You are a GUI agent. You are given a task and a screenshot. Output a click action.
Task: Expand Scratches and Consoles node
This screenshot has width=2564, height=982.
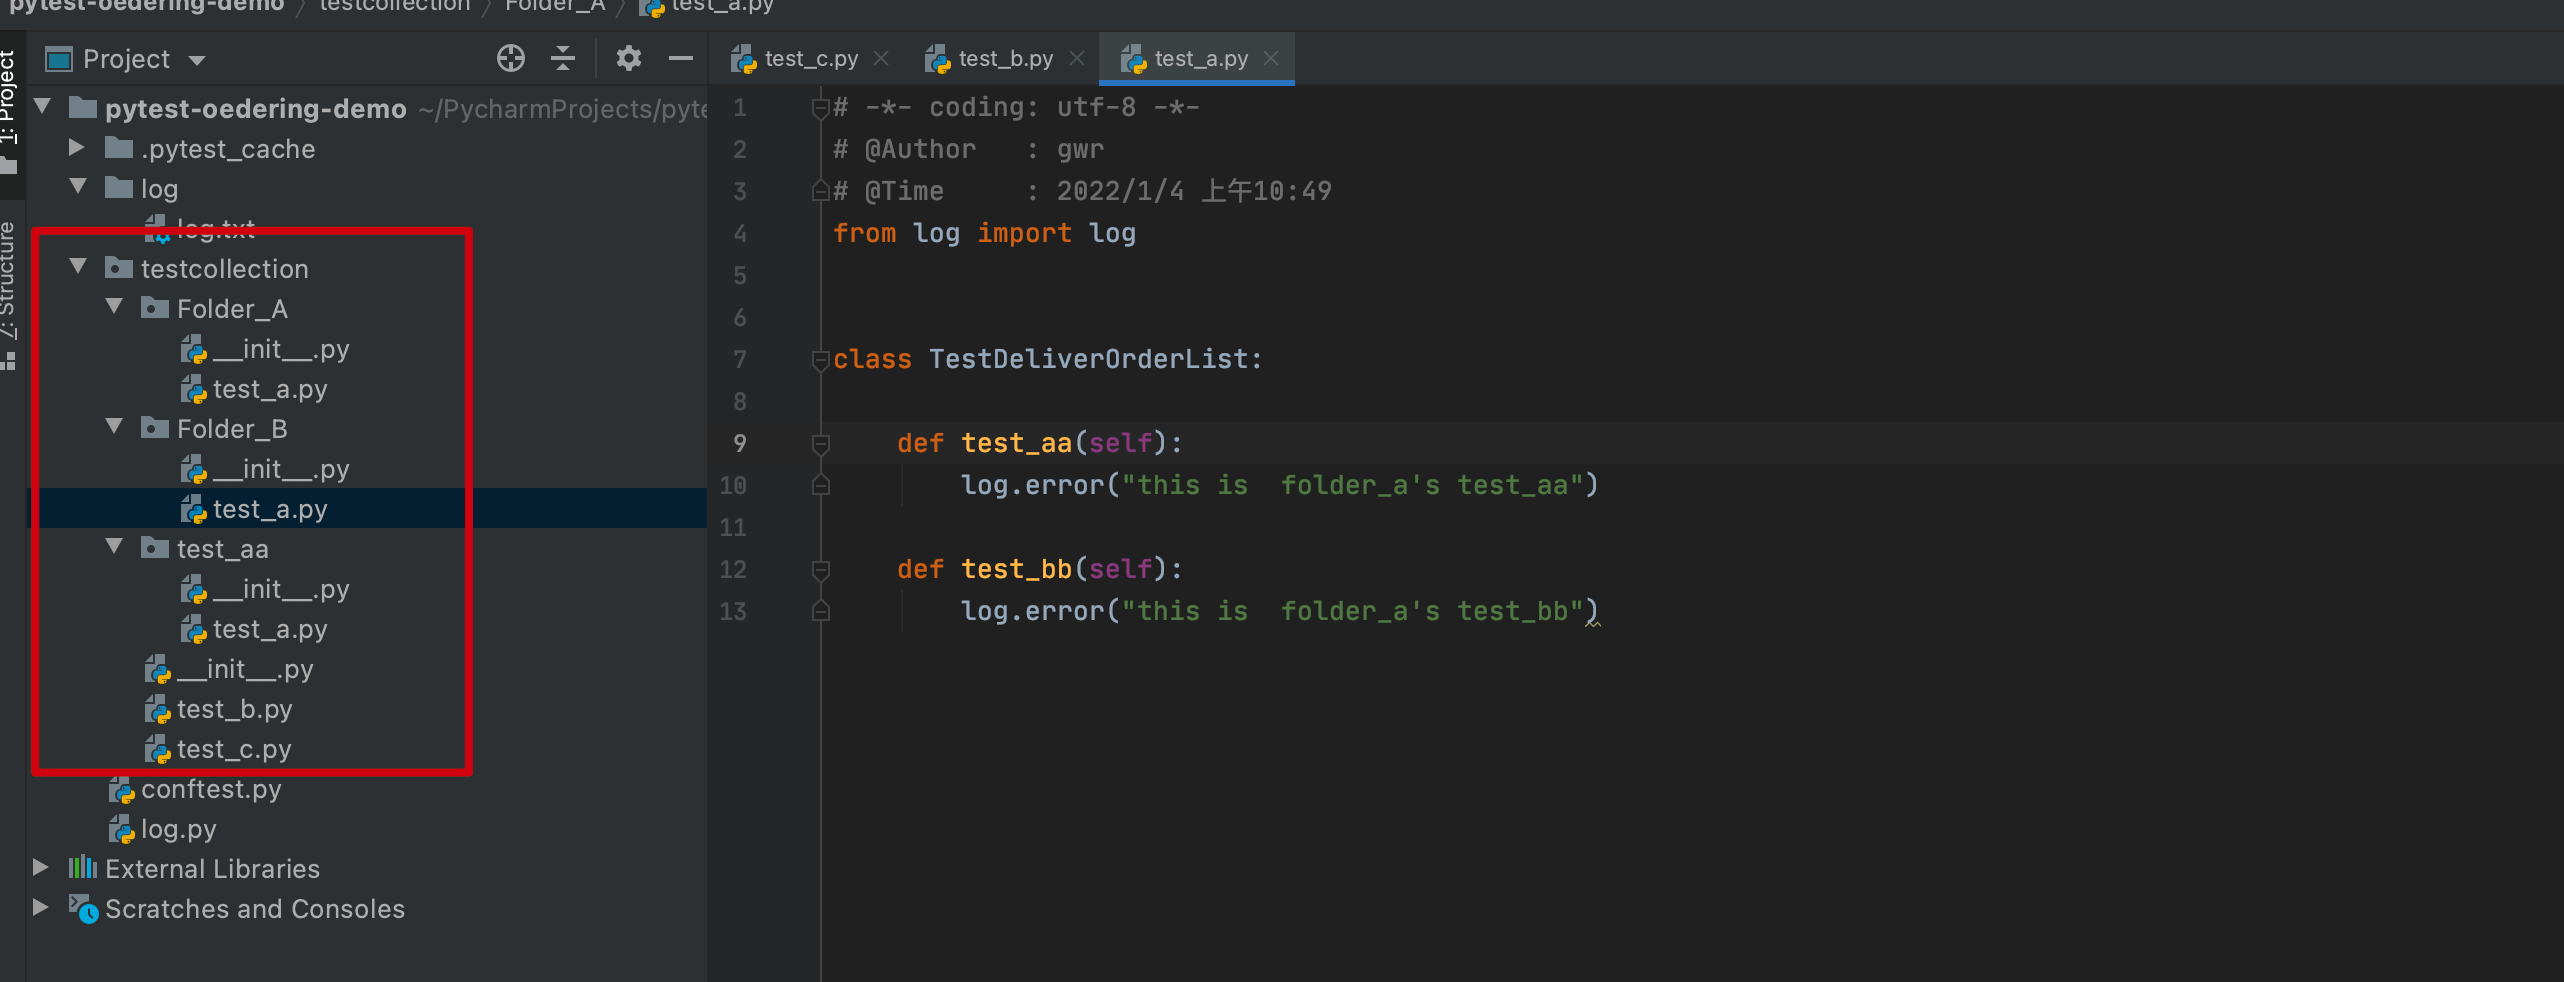(41, 907)
